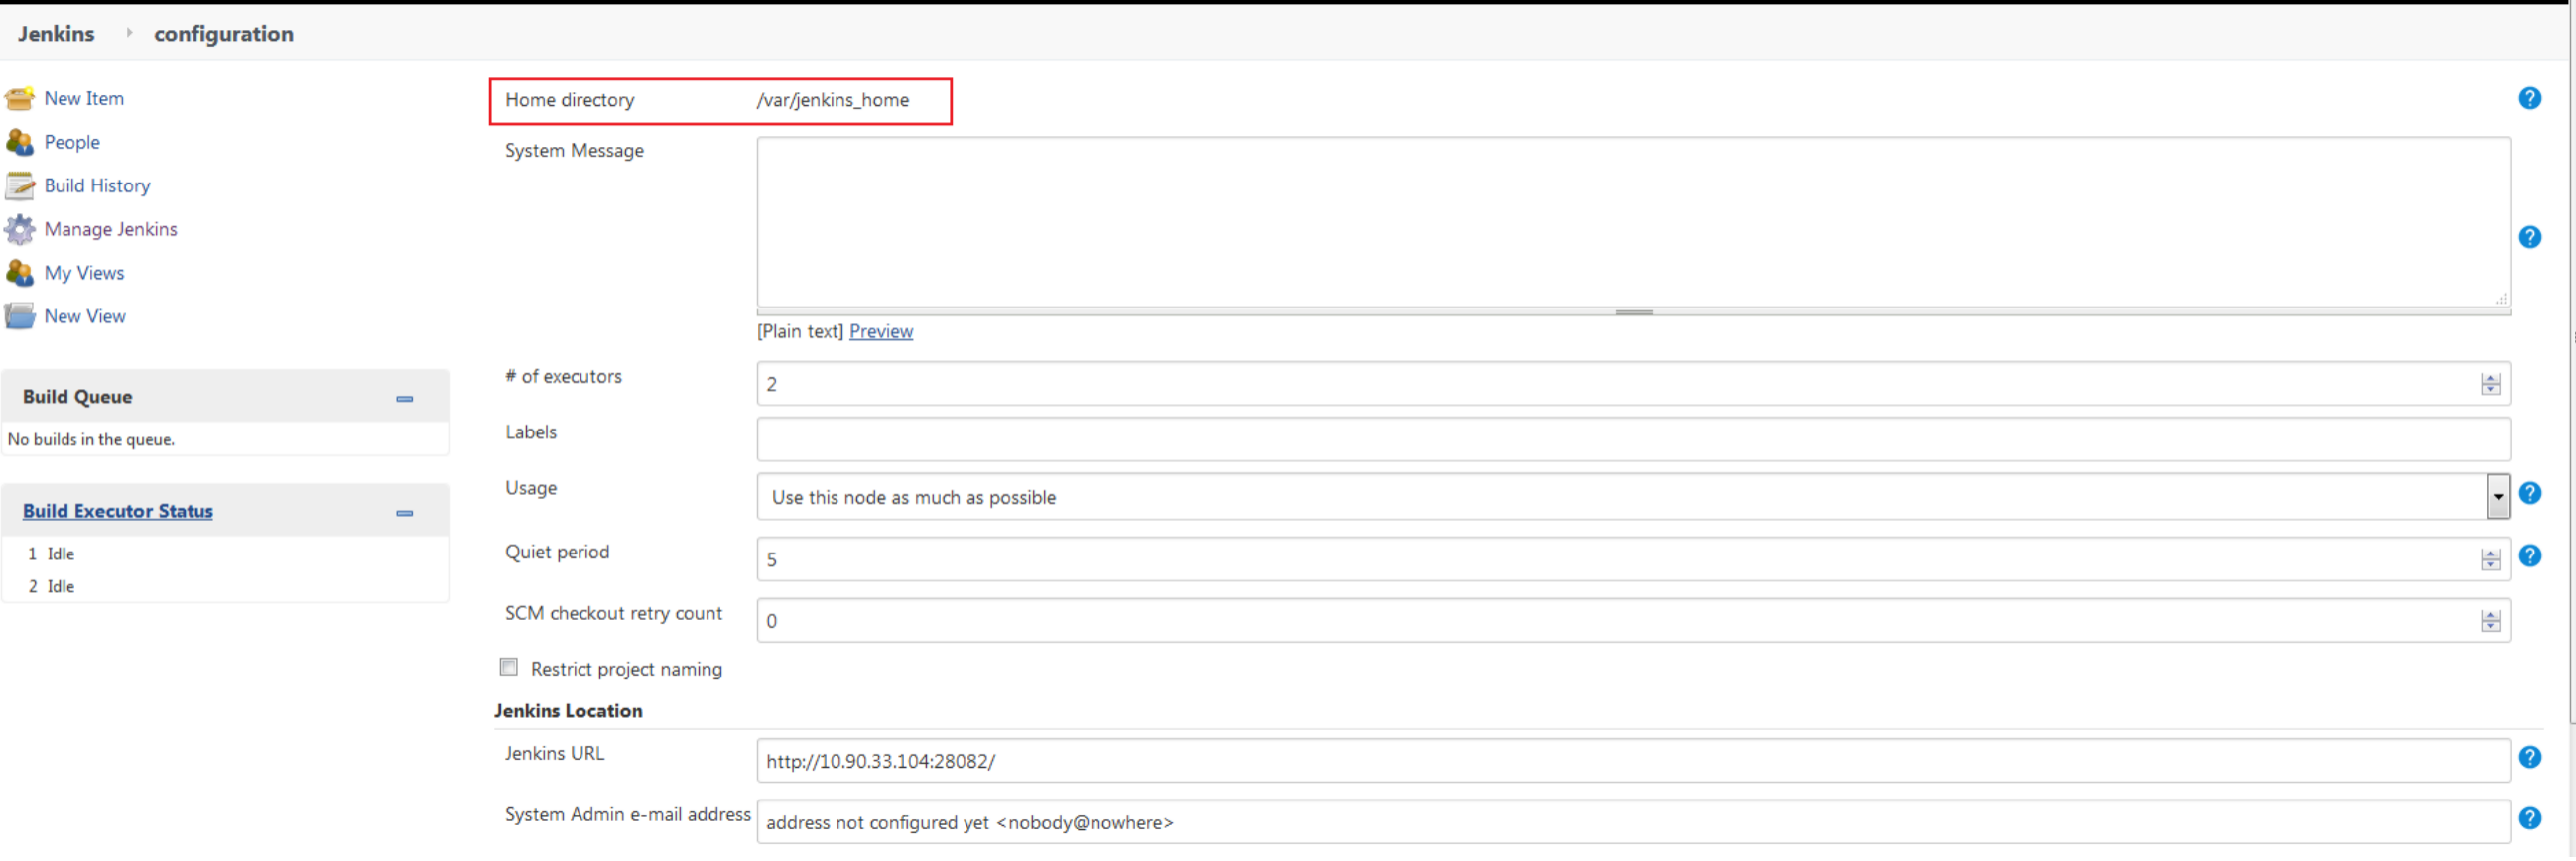Click the New Item package icon
The image size is (2576, 861).
click(19, 99)
